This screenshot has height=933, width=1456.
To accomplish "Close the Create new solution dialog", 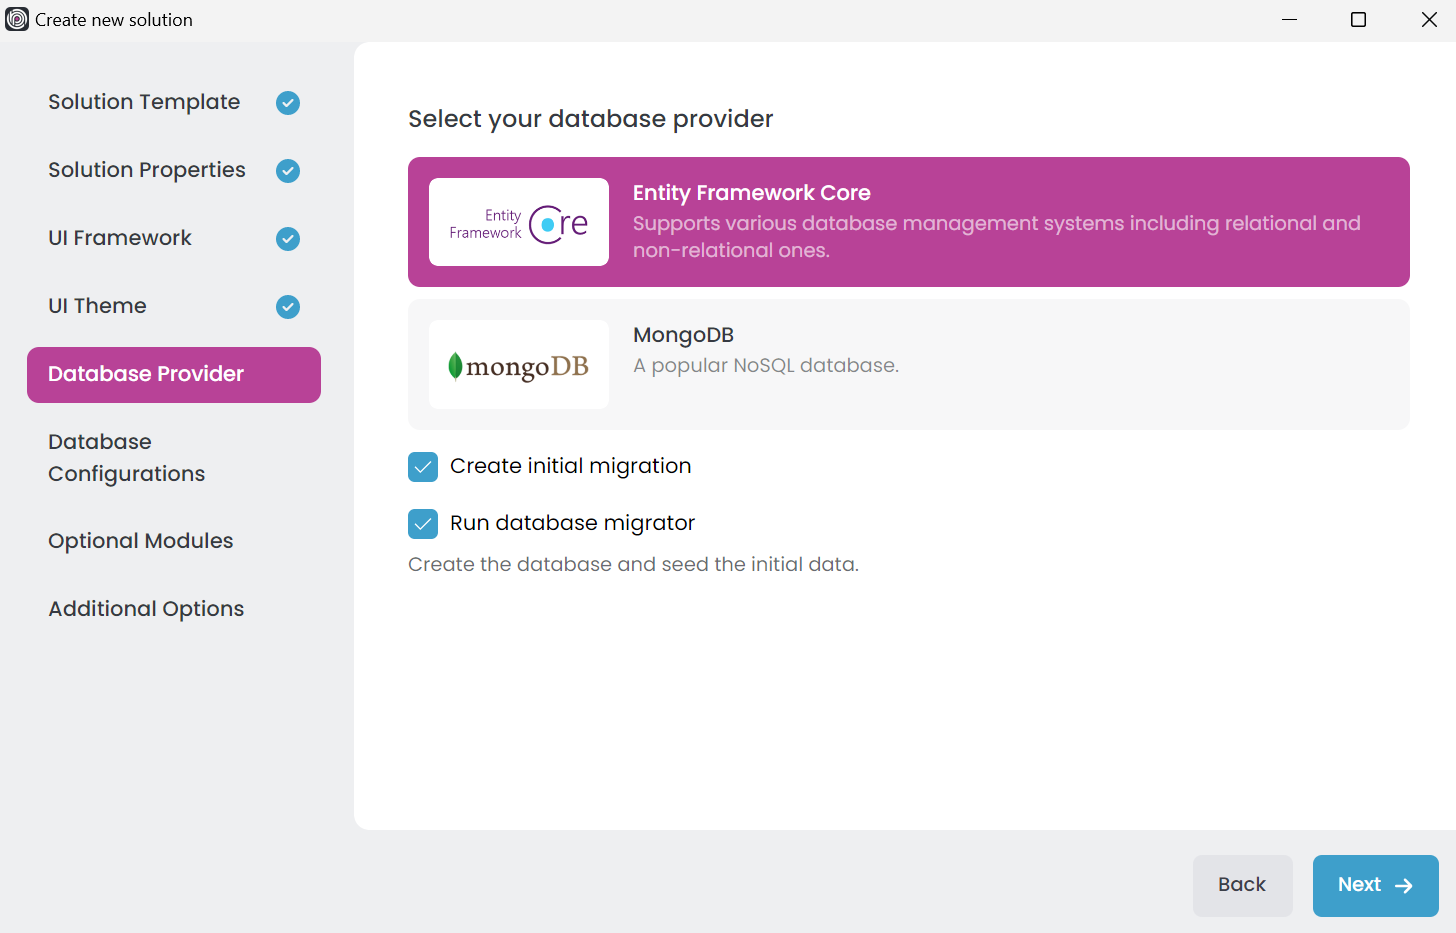I will point(1429,20).
